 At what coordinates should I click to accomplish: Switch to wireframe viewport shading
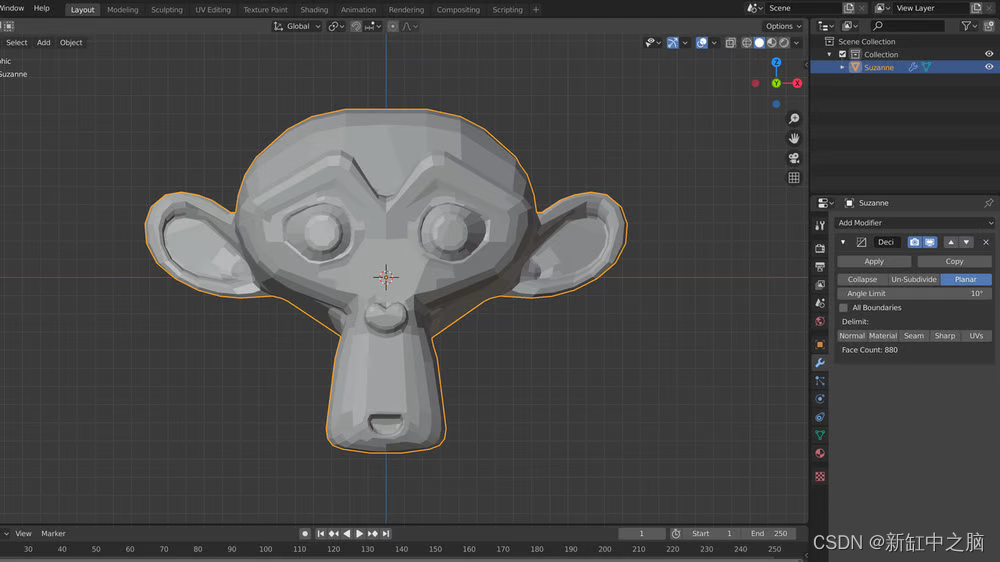[x=747, y=43]
